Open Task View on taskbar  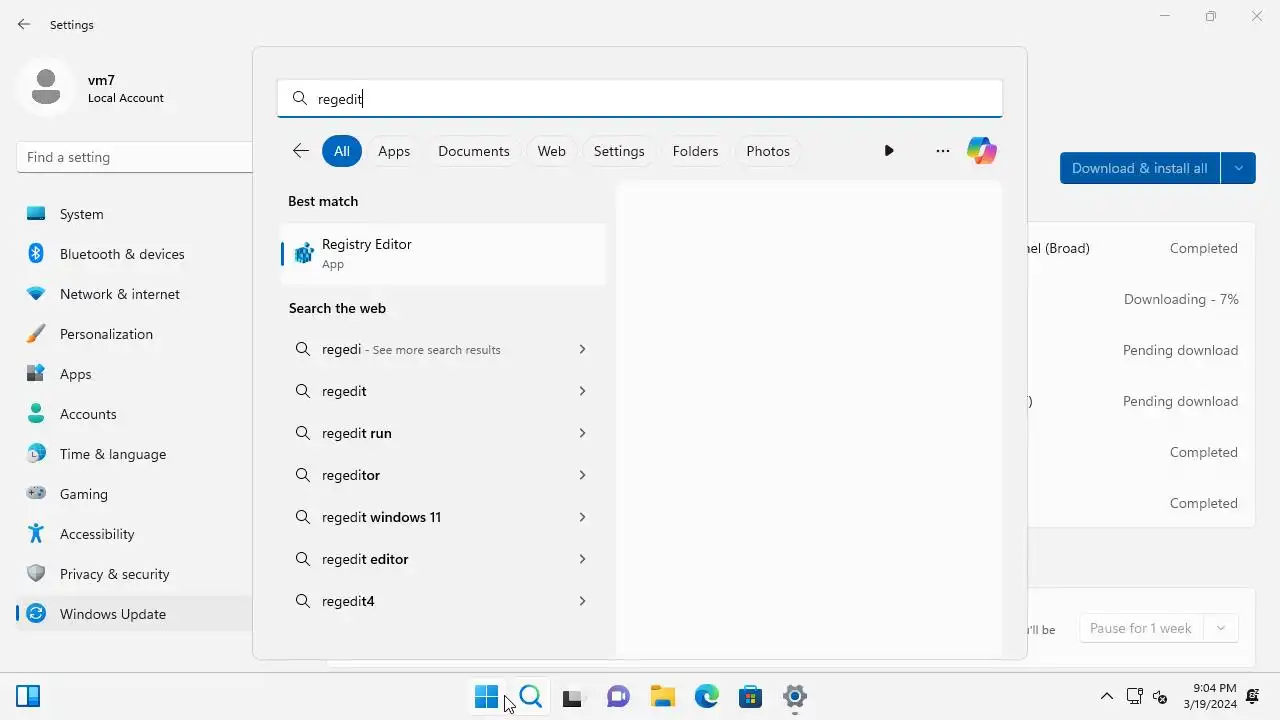click(x=573, y=697)
